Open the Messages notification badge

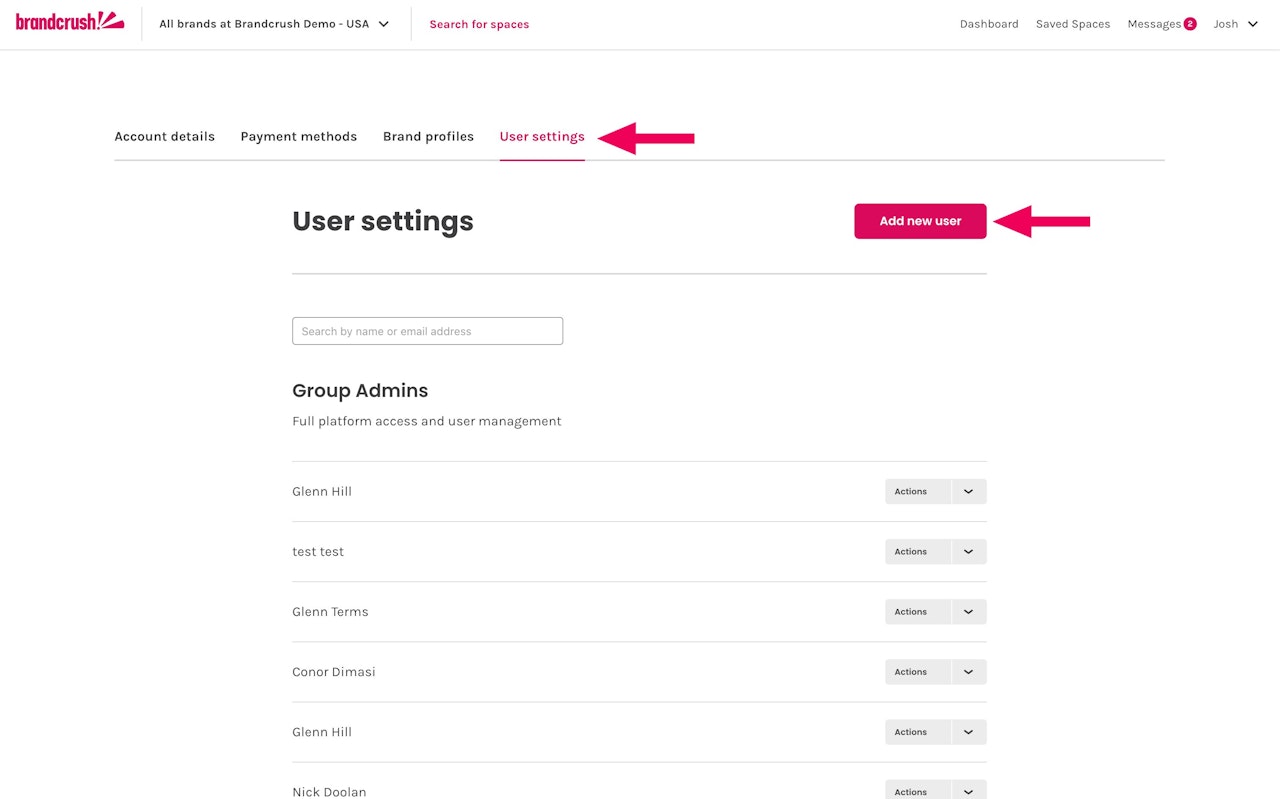coord(1190,24)
